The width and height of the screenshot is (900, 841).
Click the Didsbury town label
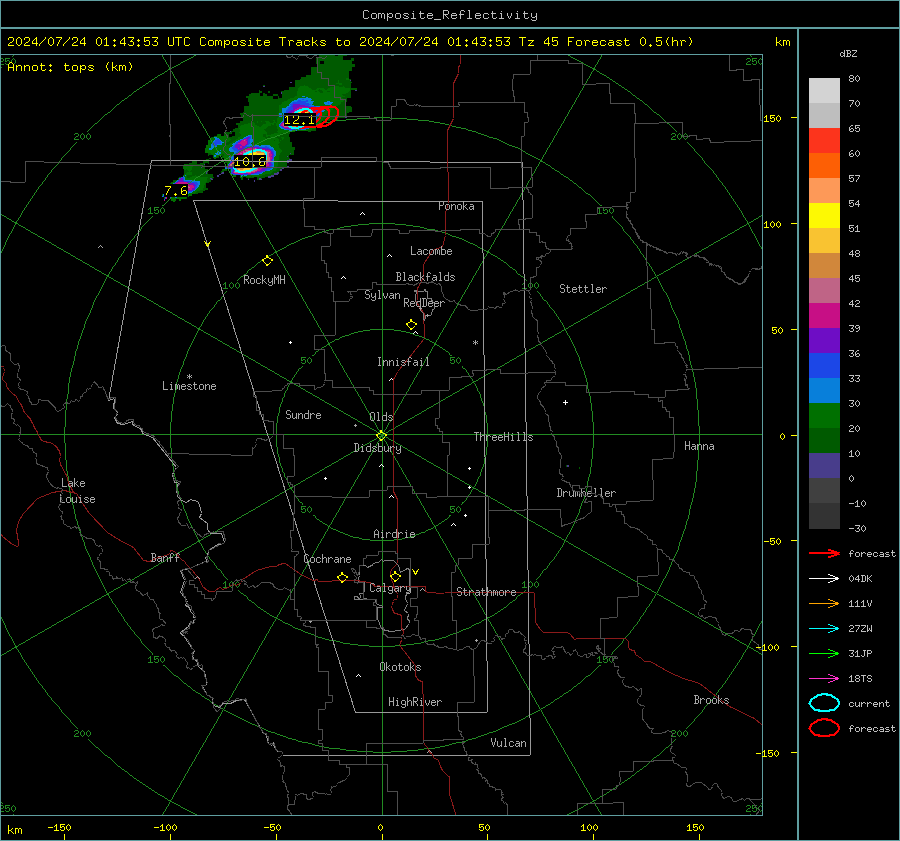pyautogui.click(x=377, y=448)
